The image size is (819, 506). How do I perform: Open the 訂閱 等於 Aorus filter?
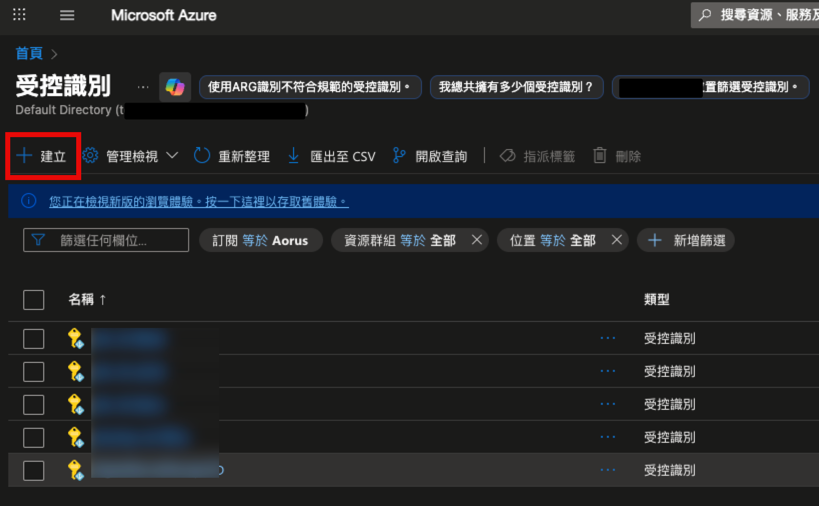pos(261,240)
